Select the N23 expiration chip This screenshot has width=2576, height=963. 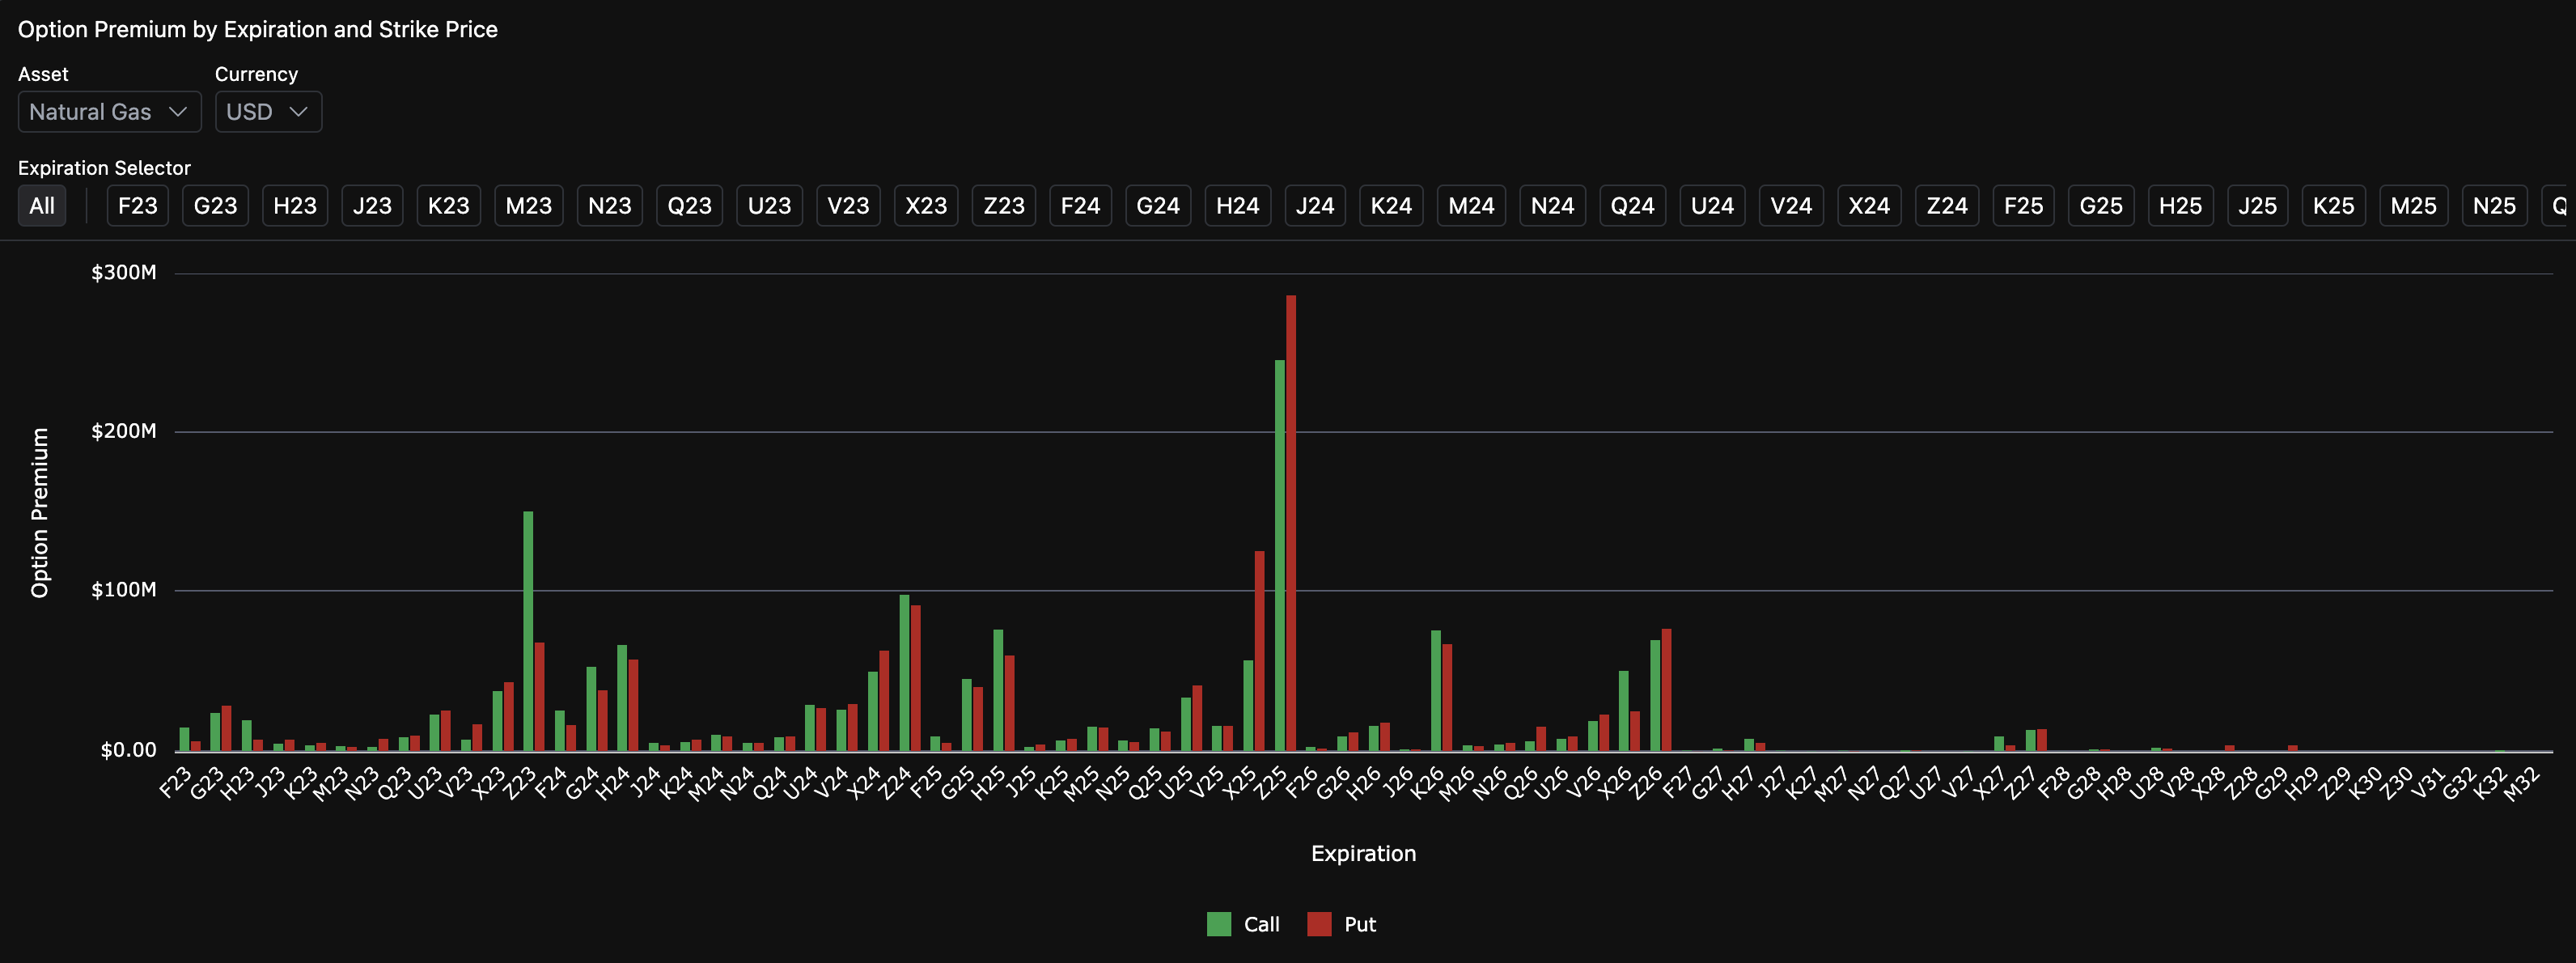[610, 206]
